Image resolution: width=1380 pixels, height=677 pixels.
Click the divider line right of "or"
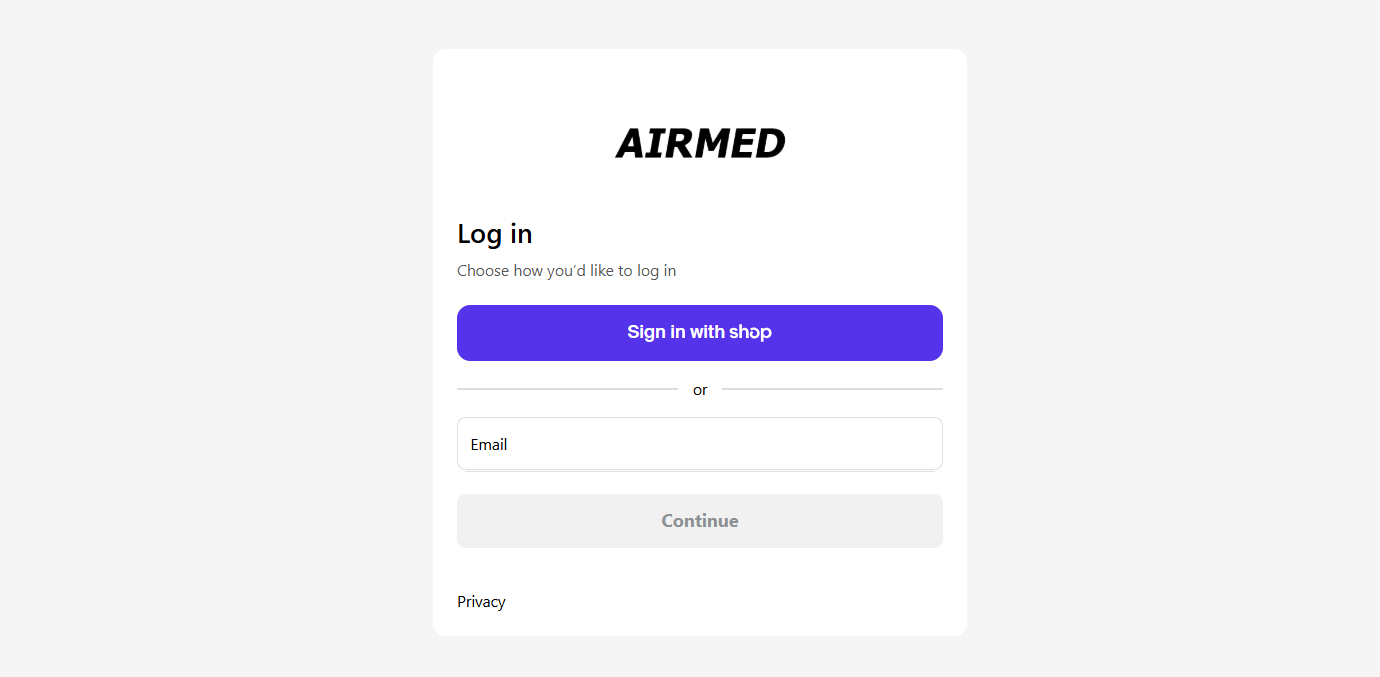pyautogui.click(x=832, y=389)
